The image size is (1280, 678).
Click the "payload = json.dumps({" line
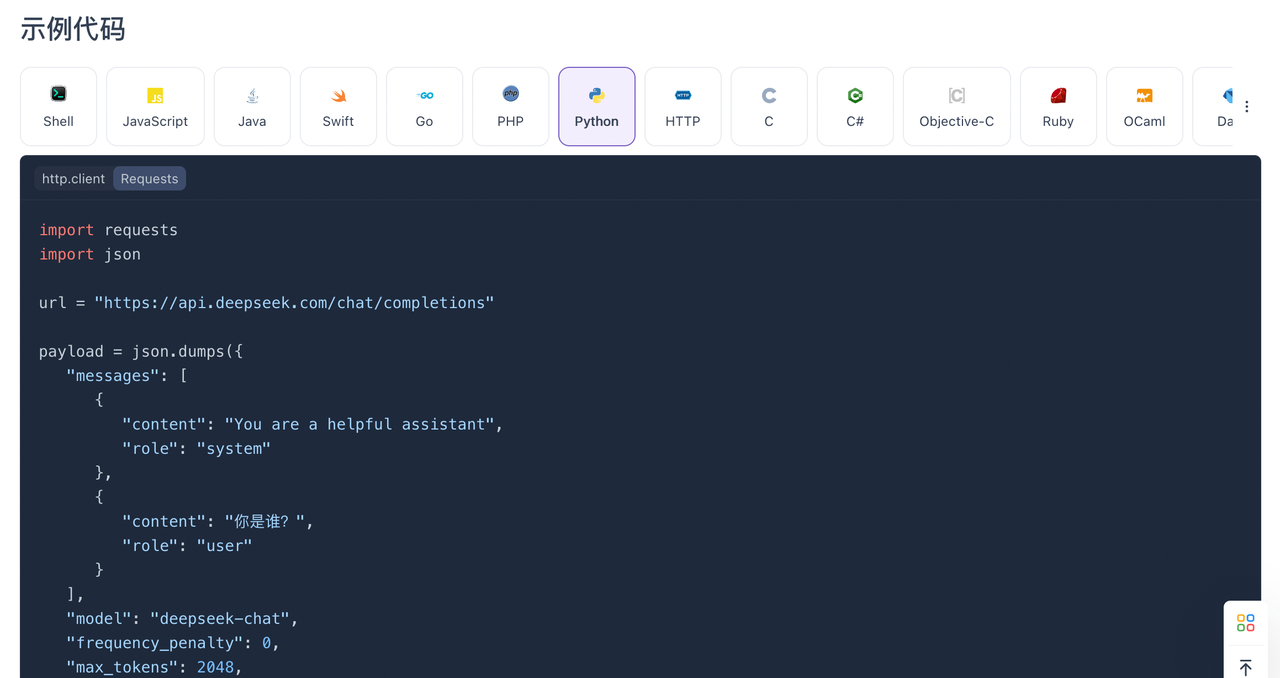click(141, 351)
